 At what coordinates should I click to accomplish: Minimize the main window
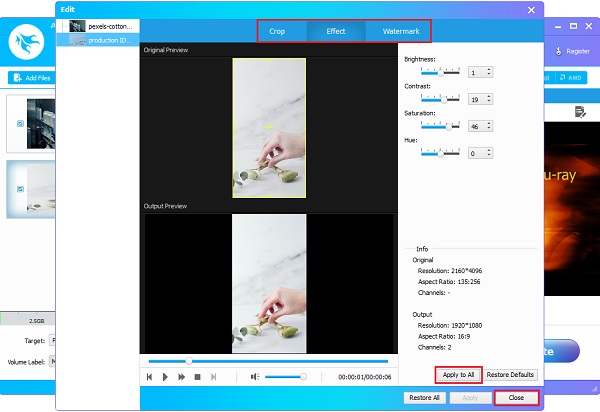coord(558,26)
